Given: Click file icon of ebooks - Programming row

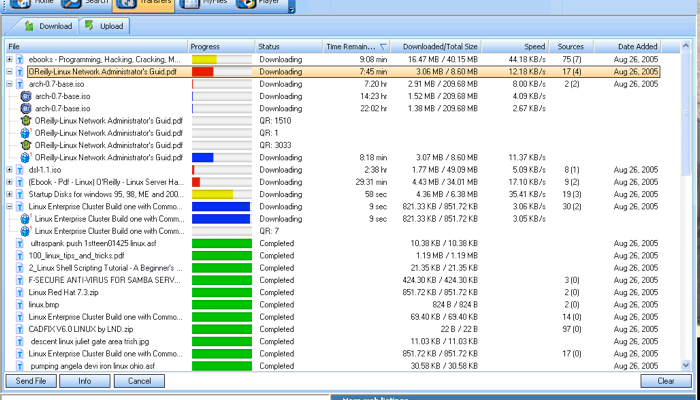Looking at the screenshot, I should [20, 59].
